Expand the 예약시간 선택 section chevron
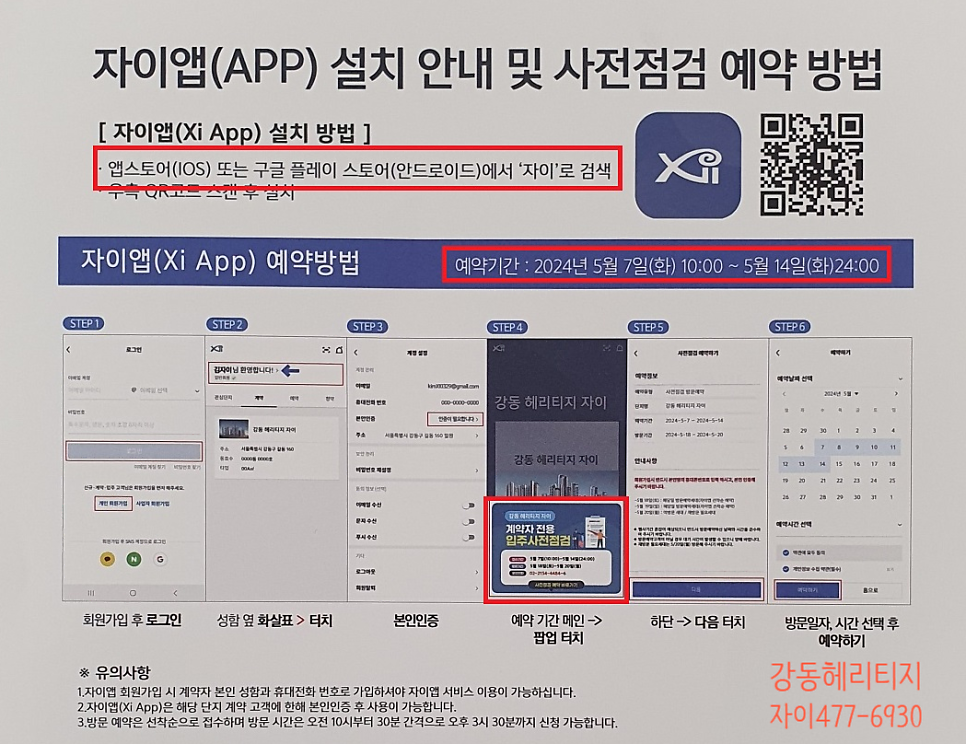966x744 pixels. tap(900, 525)
